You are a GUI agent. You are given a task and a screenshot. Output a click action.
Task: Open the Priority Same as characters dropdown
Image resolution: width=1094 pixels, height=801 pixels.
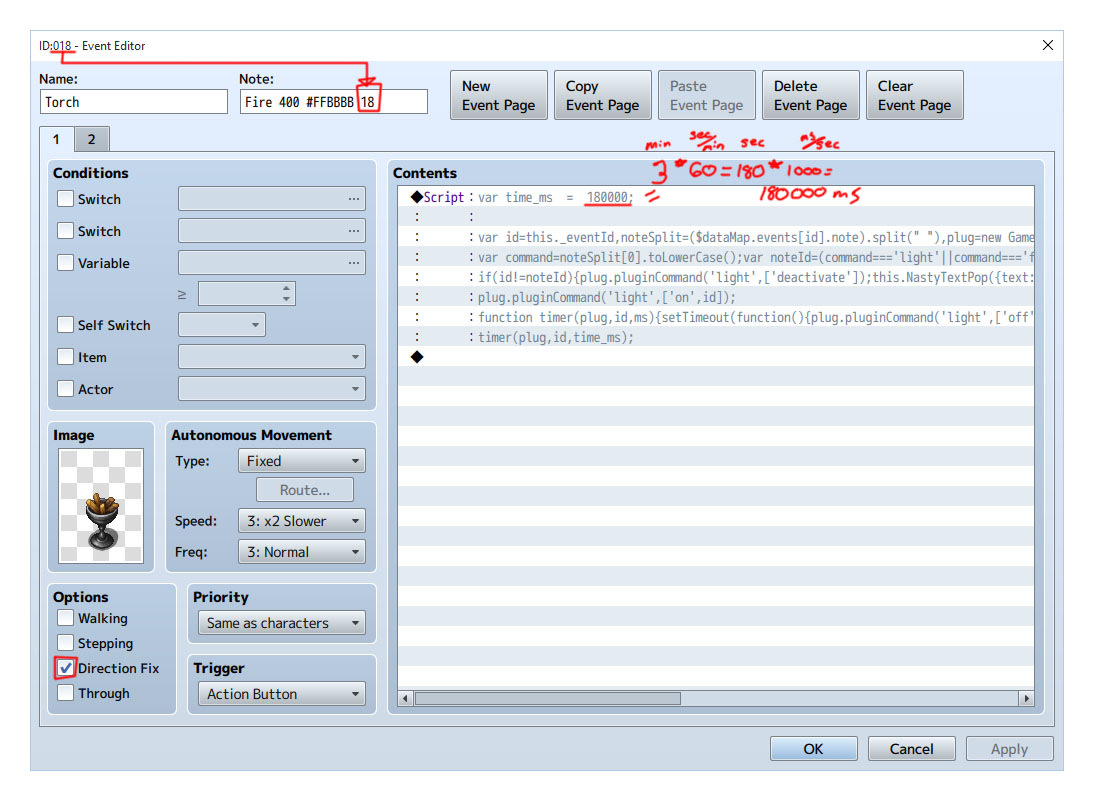pyautogui.click(x=282, y=623)
